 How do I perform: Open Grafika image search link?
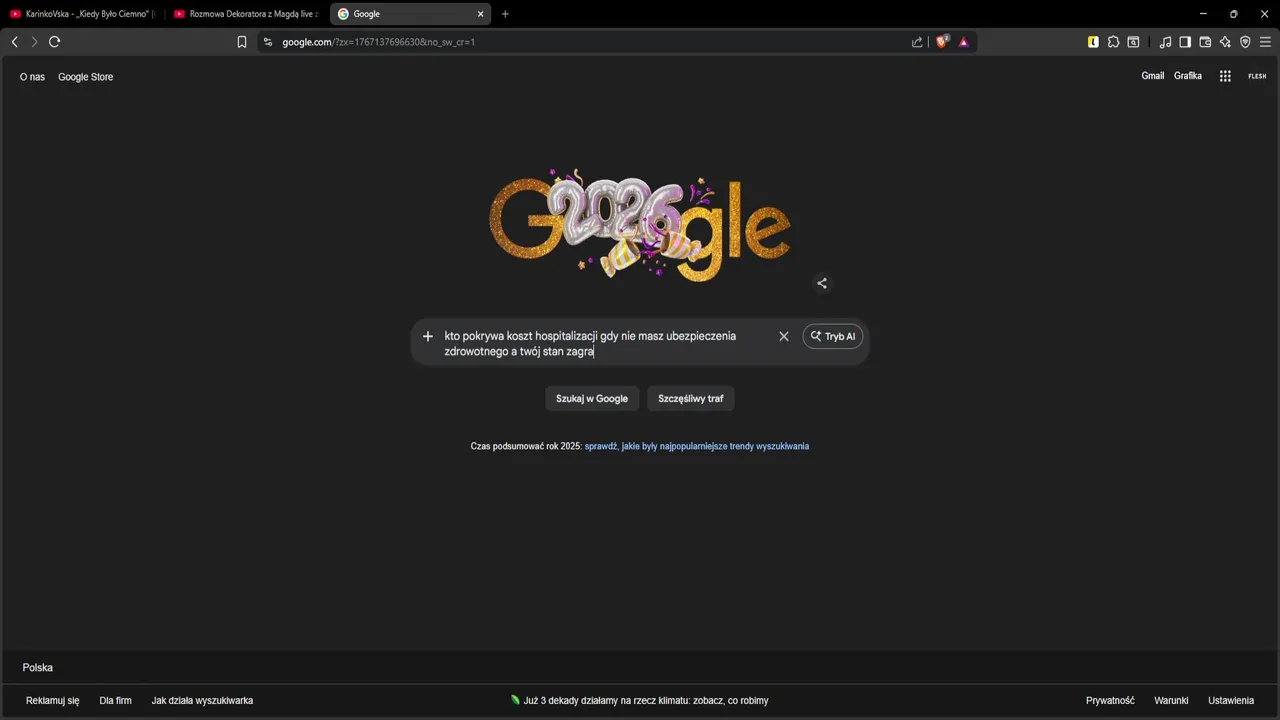point(1188,76)
